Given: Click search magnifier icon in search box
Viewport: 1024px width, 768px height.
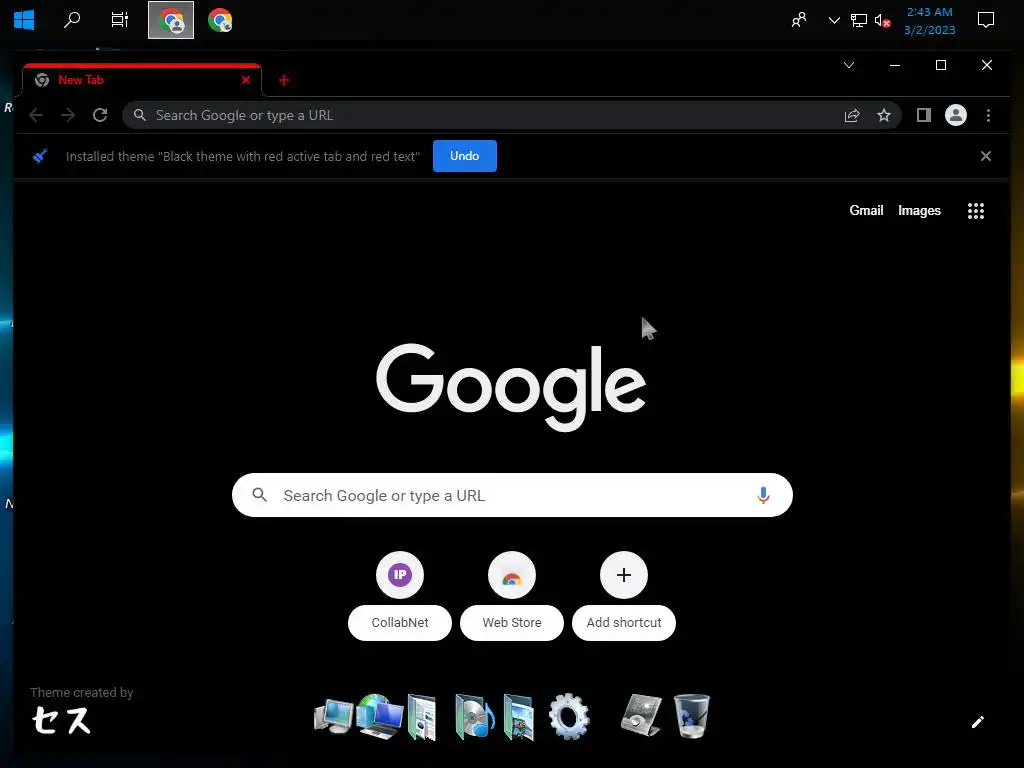Looking at the screenshot, I should coord(259,495).
